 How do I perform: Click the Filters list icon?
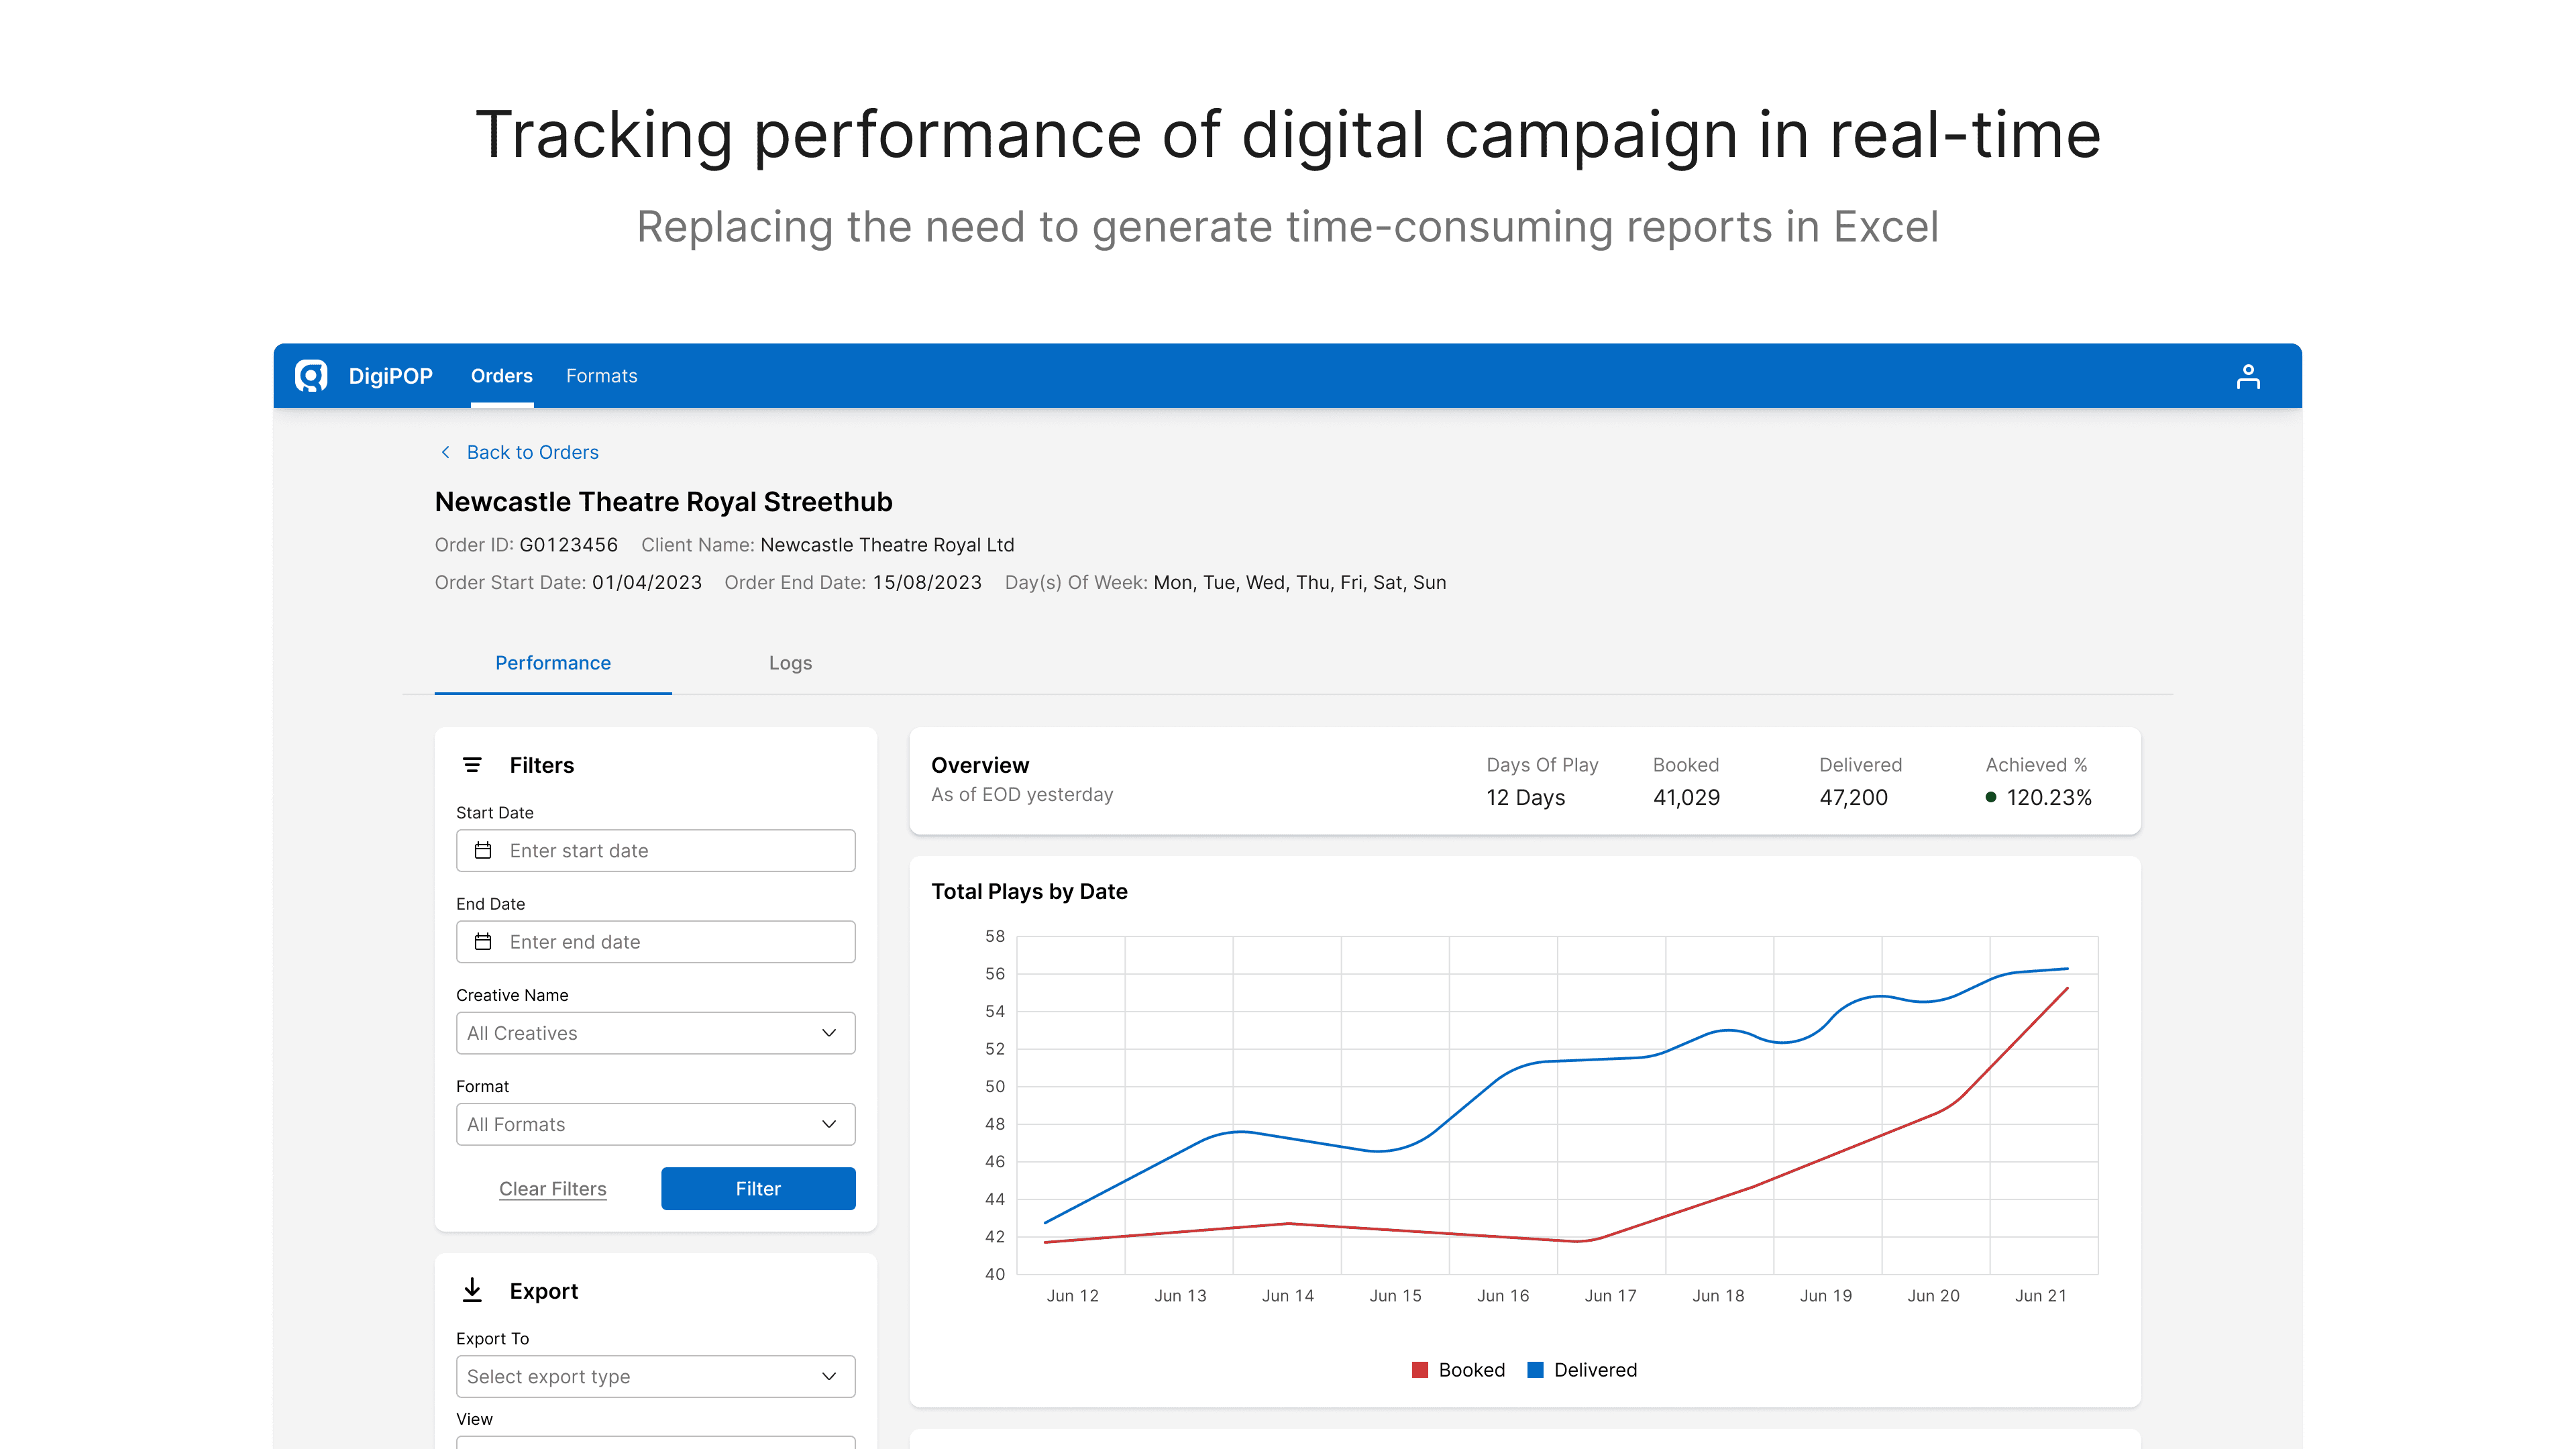click(x=472, y=765)
